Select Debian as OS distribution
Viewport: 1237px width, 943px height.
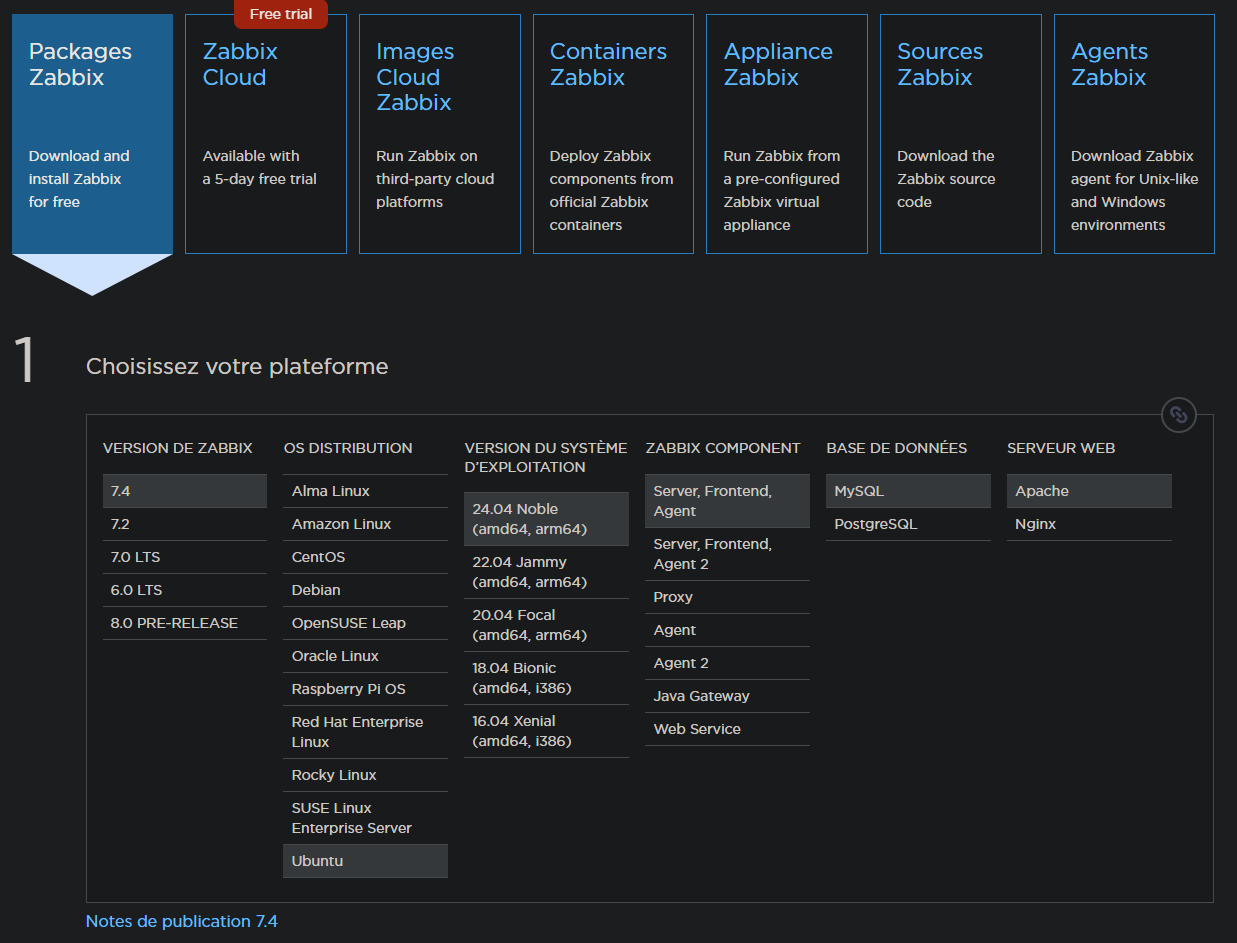pyautogui.click(x=365, y=590)
